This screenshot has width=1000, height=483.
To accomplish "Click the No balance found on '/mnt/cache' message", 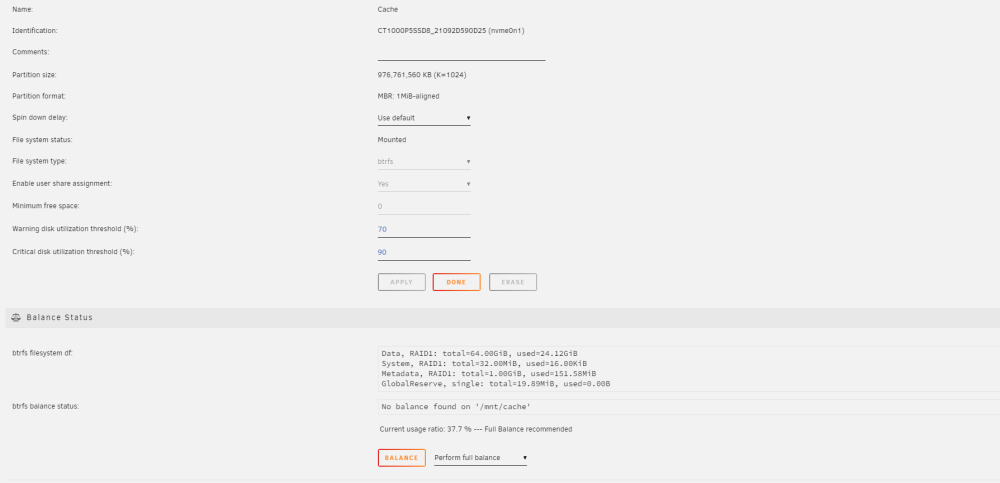I will tap(456, 407).
